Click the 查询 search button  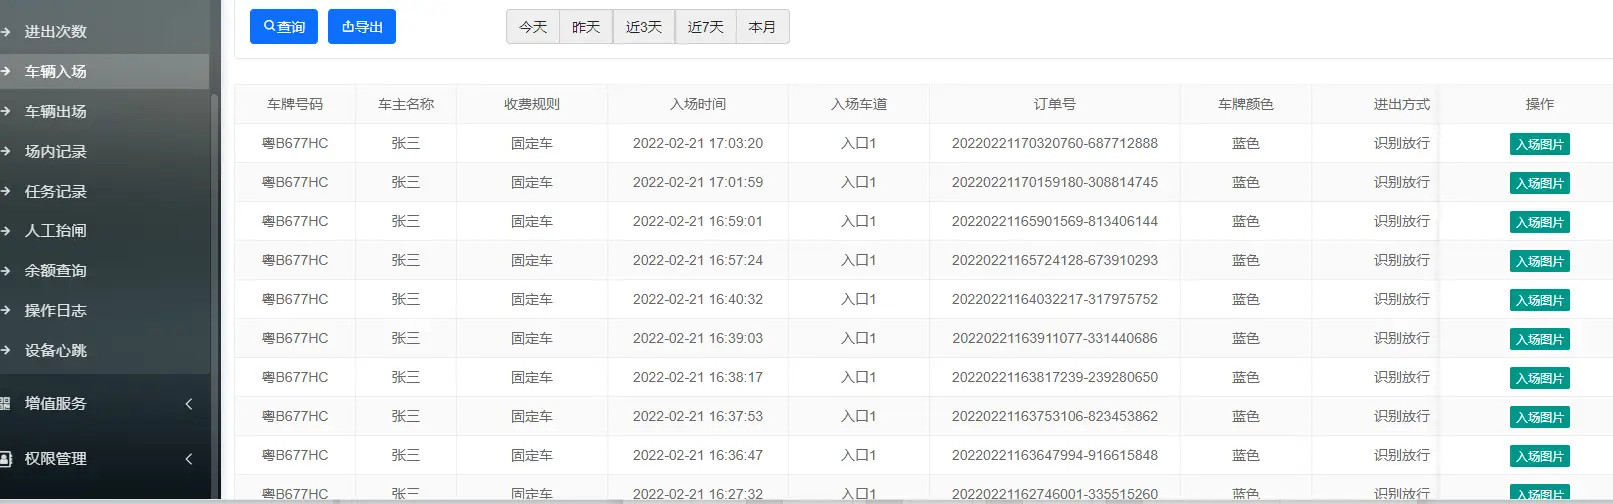point(284,27)
